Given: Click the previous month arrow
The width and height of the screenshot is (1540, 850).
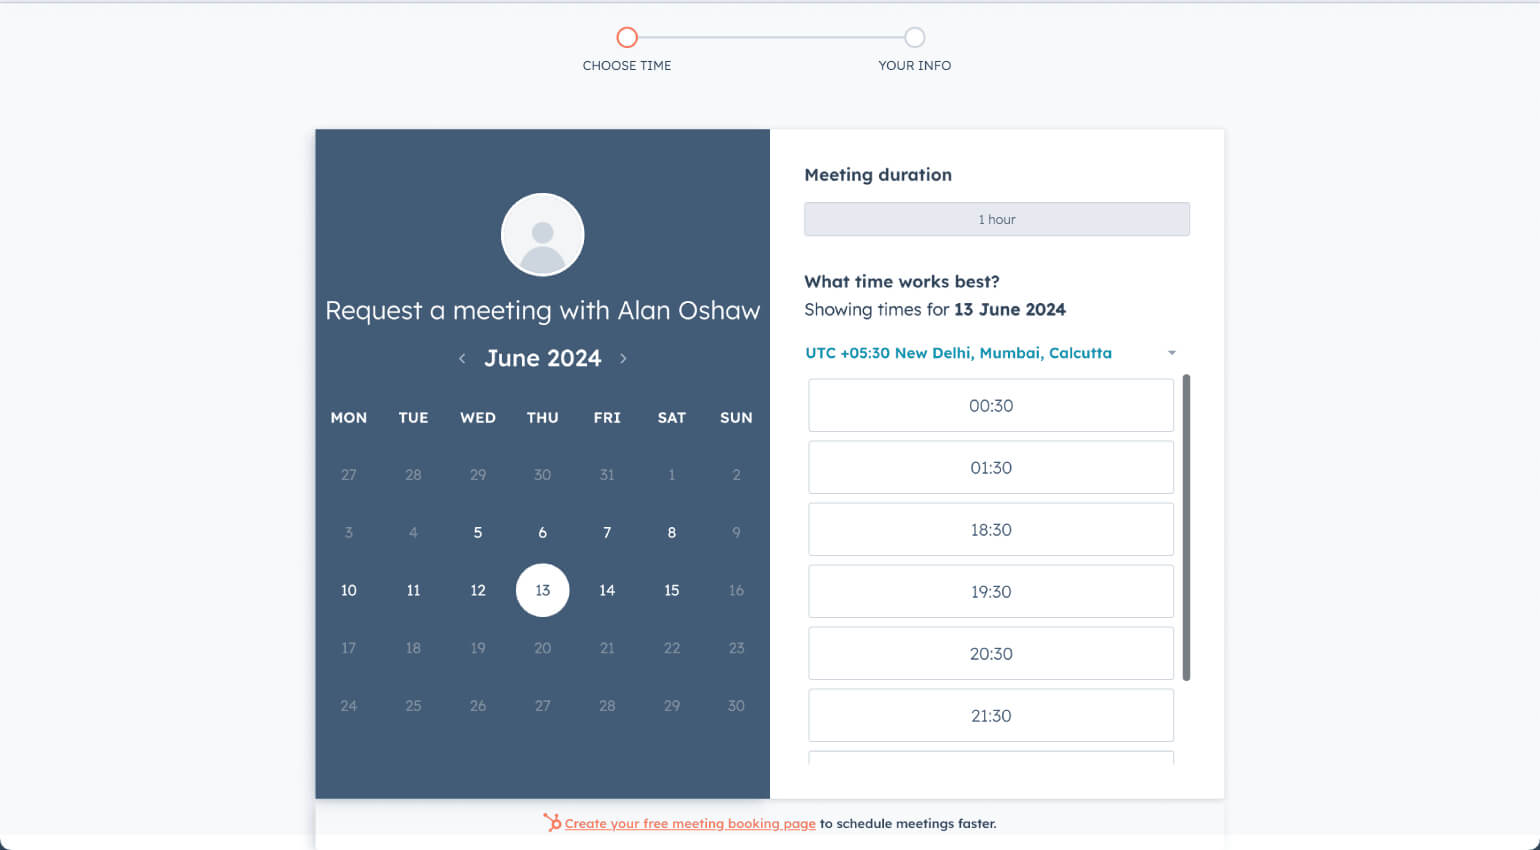Looking at the screenshot, I should click(x=462, y=358).
